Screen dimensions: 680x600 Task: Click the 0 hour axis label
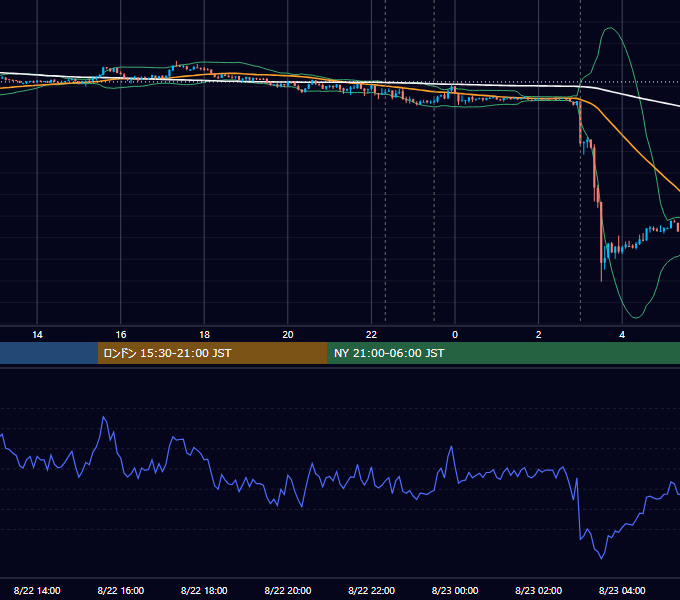pos(455,335)
